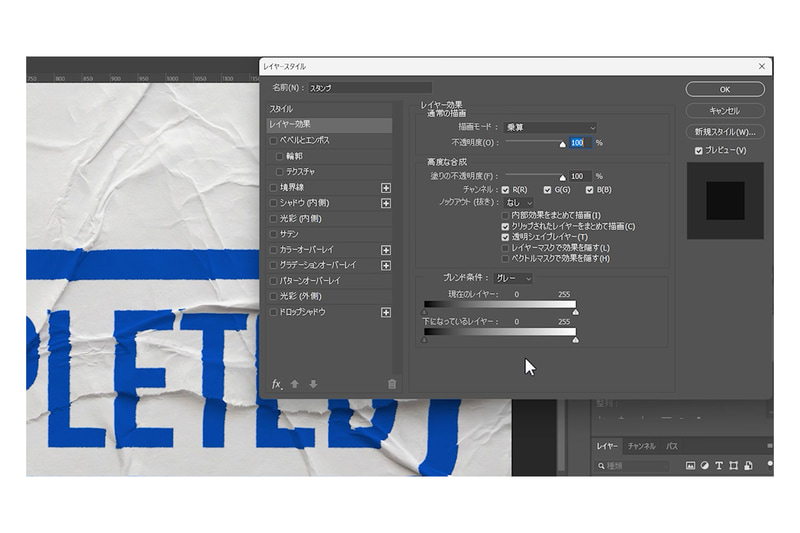Toggle クリップされたレイヤーをまとめて描画 checkbox
The image size is (800, 533).
pyautogui.click(x=505, y=226)
